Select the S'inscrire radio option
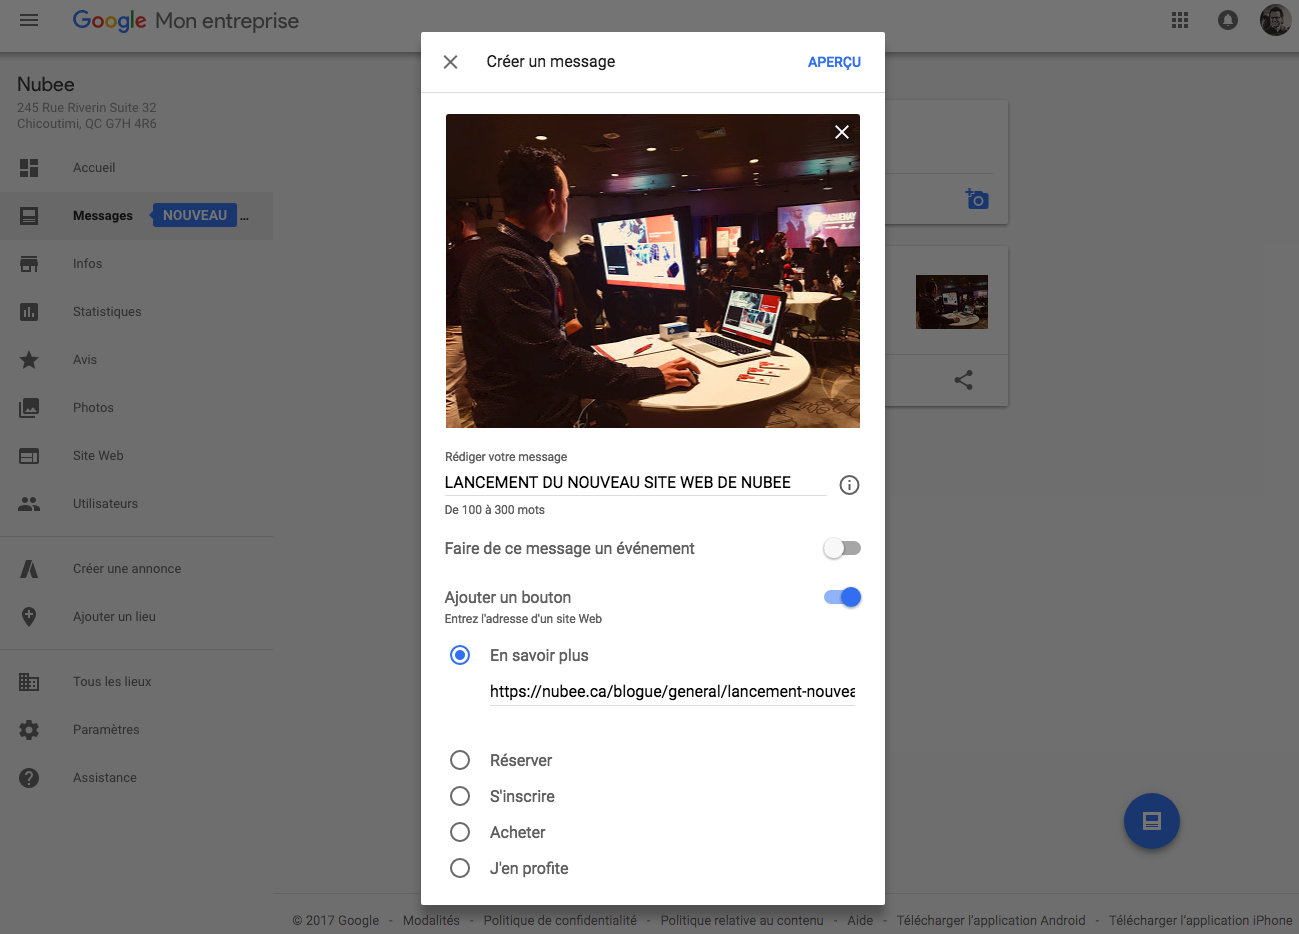This screenshot has width=1299, height=934. pyautogui.click(x=460, y=797)
